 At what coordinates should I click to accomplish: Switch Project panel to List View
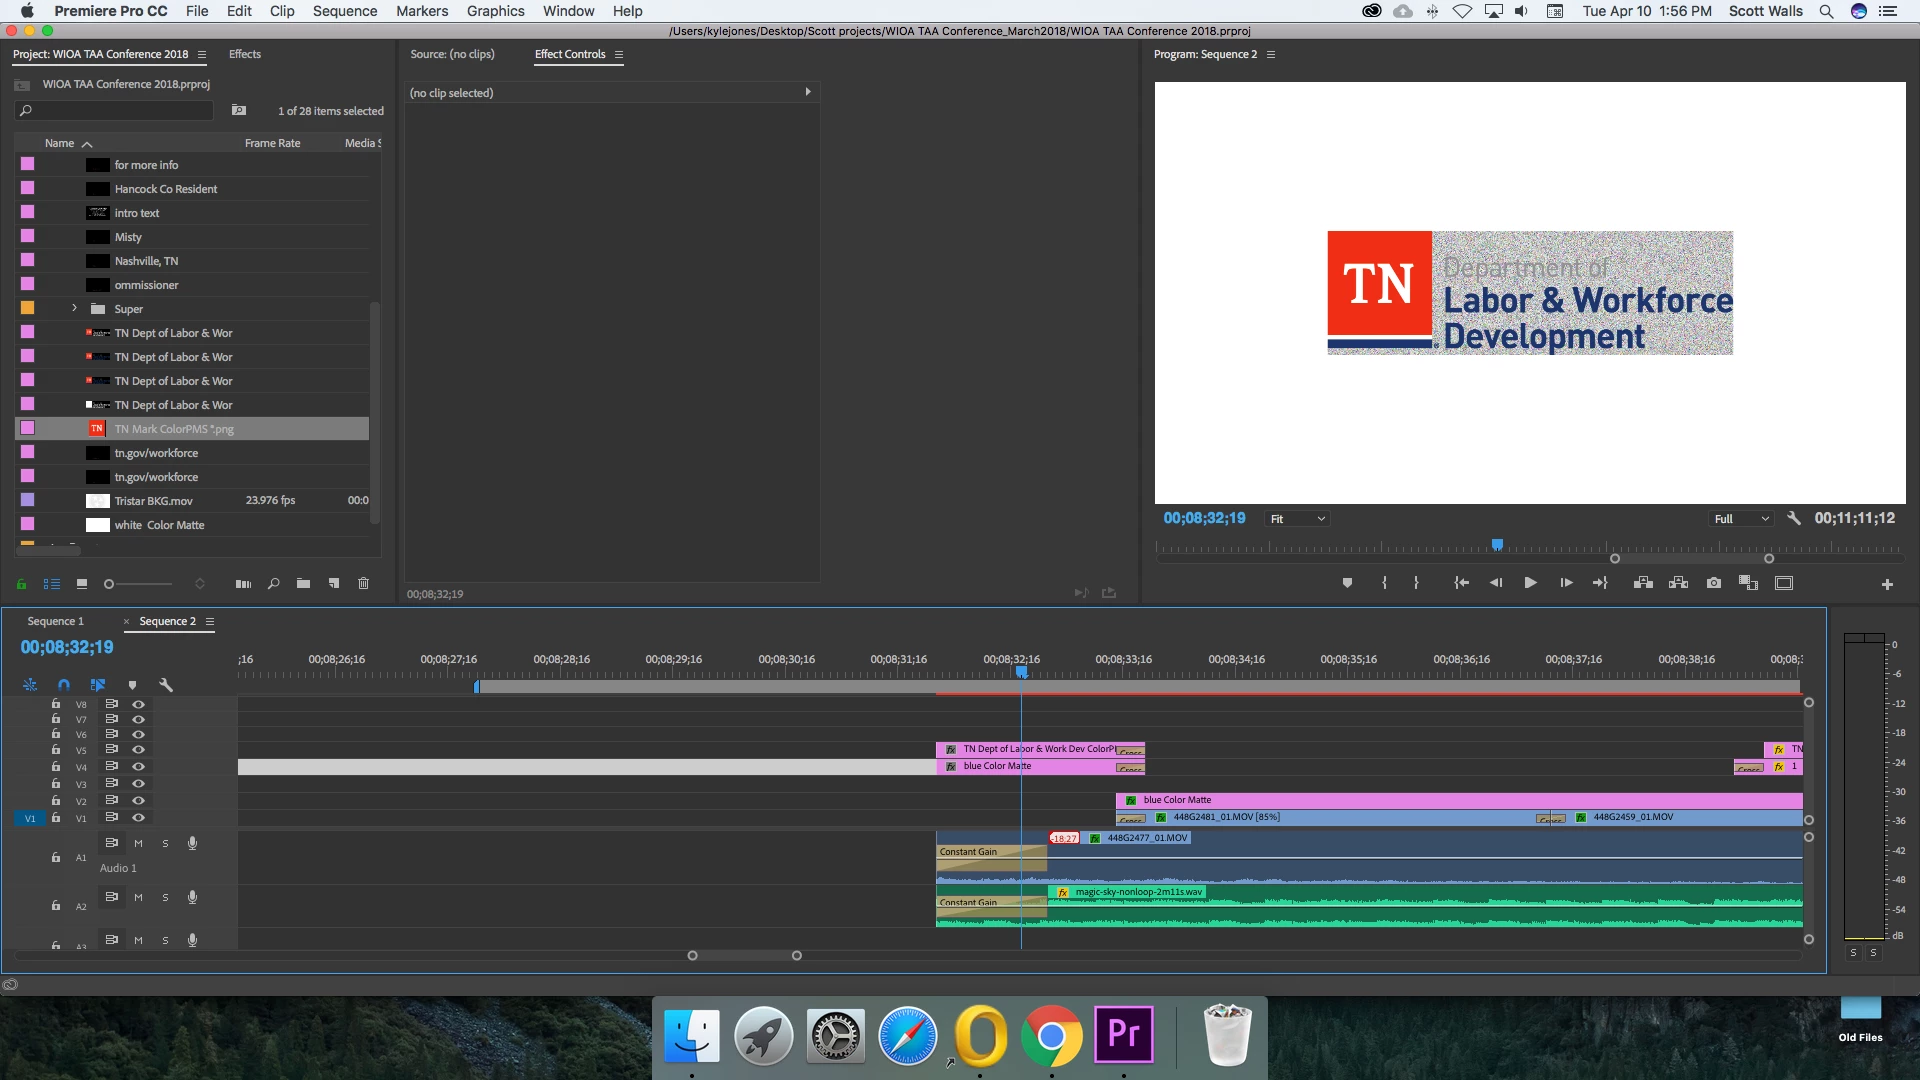coord(52,584)
